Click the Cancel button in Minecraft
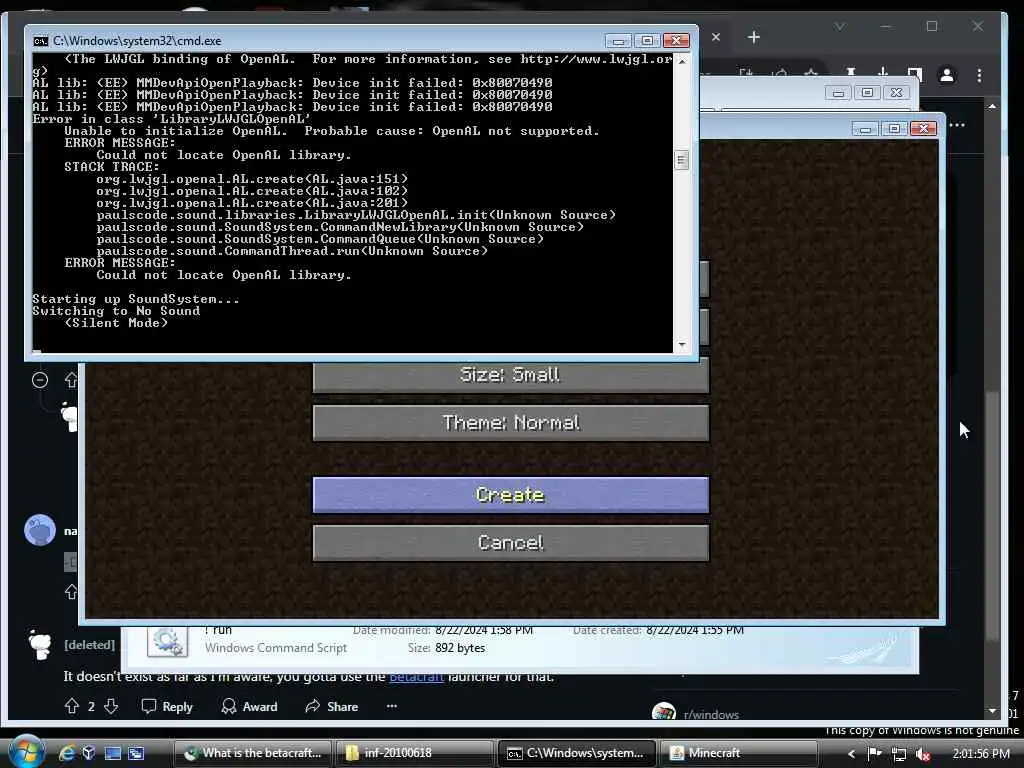This screenshot has width=1024, height=768. (x=511, y=543)
